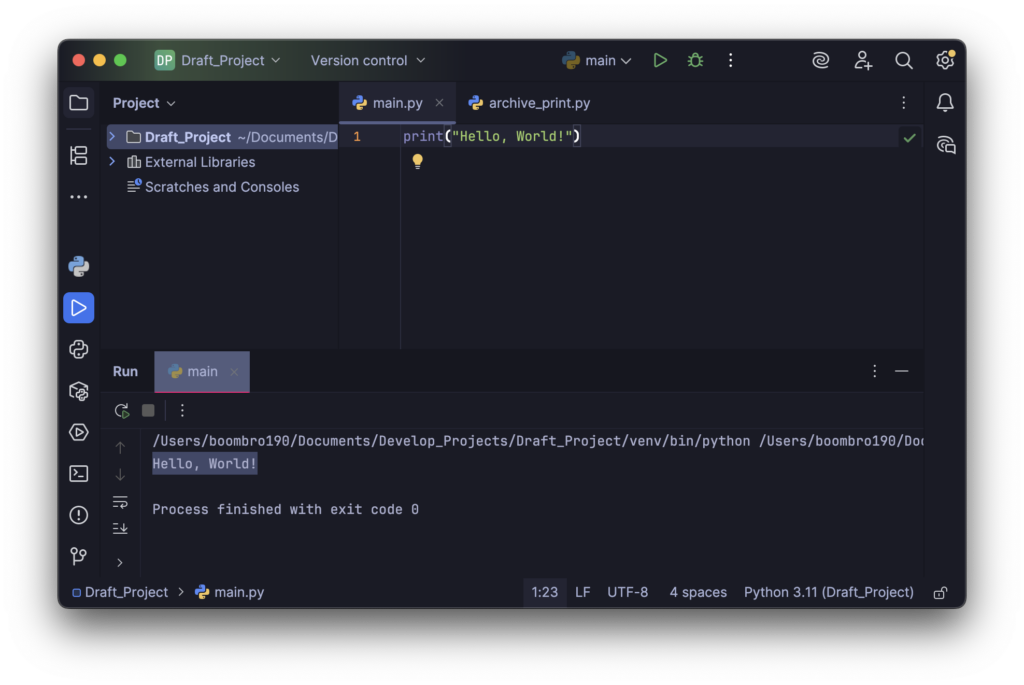Open the Structure tool window

click(79, 155)
